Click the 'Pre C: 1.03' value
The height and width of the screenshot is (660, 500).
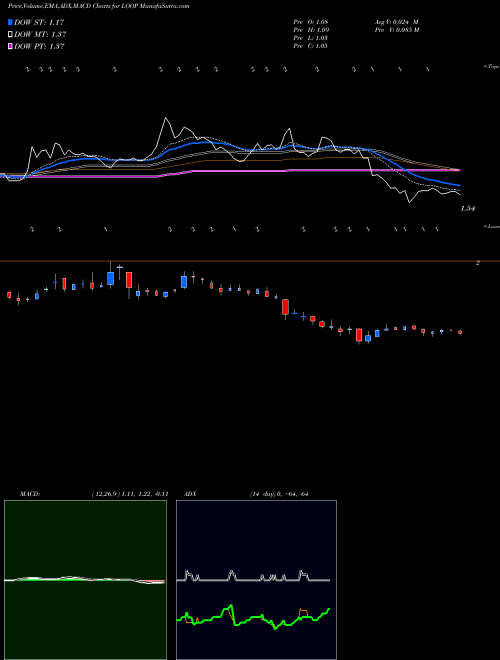click(x=311, y=46)
